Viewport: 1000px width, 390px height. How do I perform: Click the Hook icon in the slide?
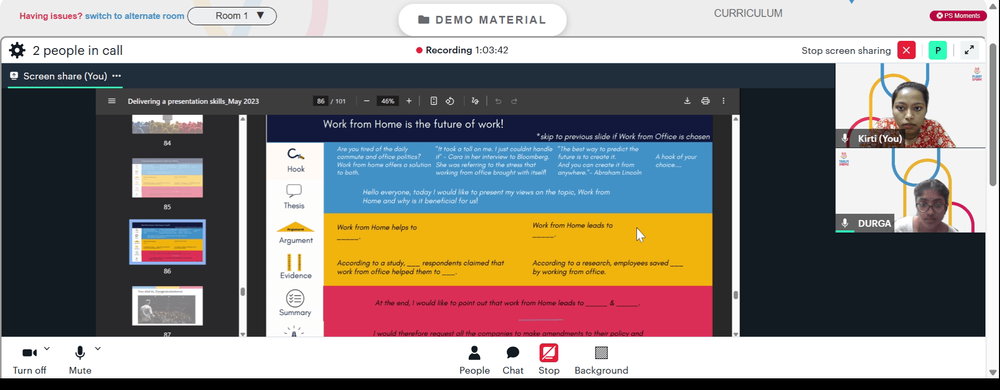tap(295, 154)
